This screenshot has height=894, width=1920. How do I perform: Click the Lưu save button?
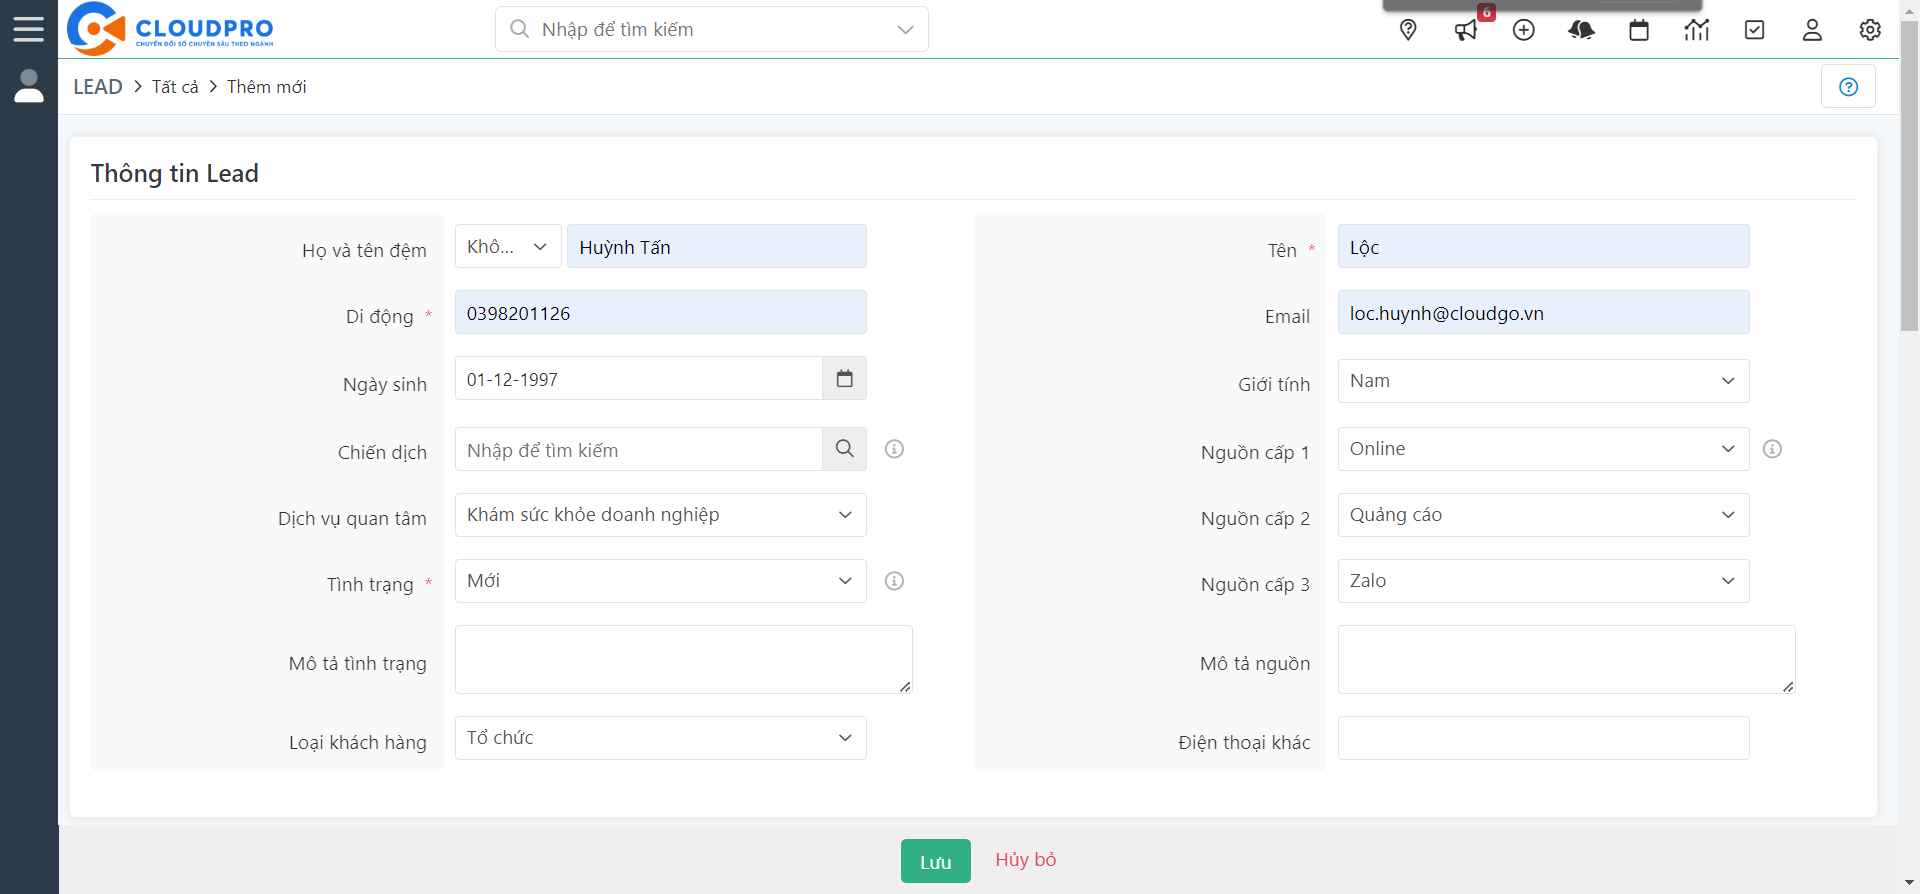936,861
